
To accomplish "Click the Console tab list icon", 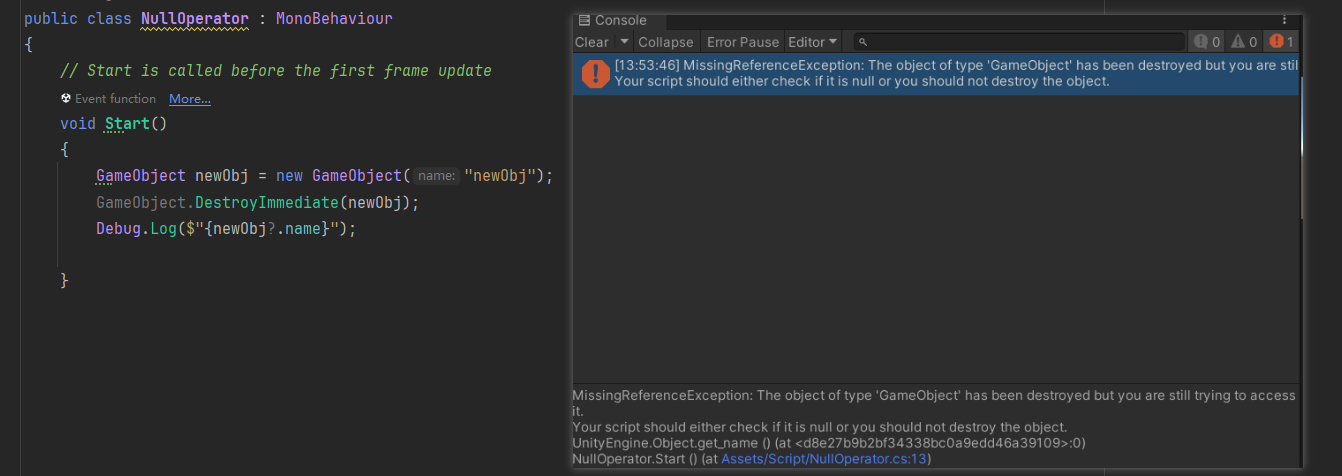I will point(585,20).
